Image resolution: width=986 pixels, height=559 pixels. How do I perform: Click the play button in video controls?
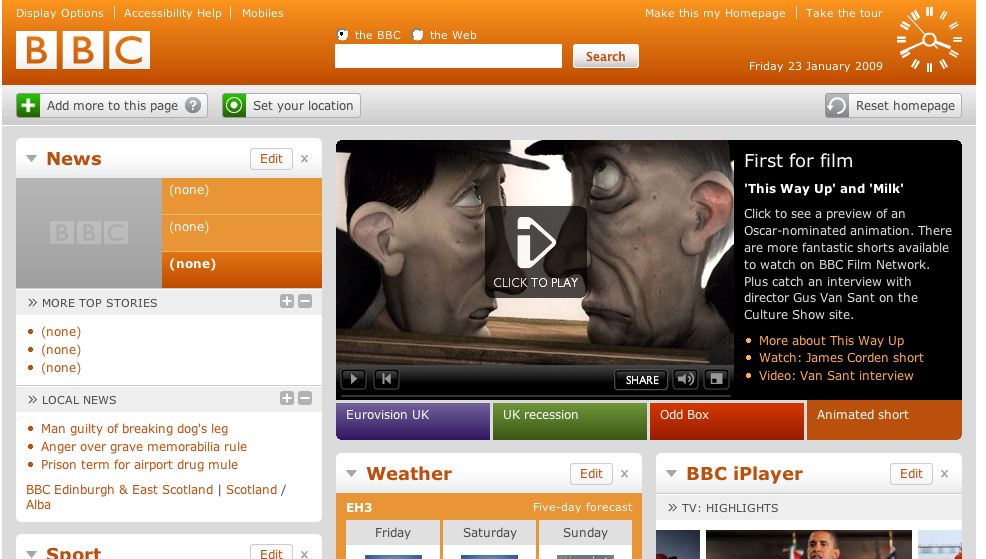pos(353,379)
